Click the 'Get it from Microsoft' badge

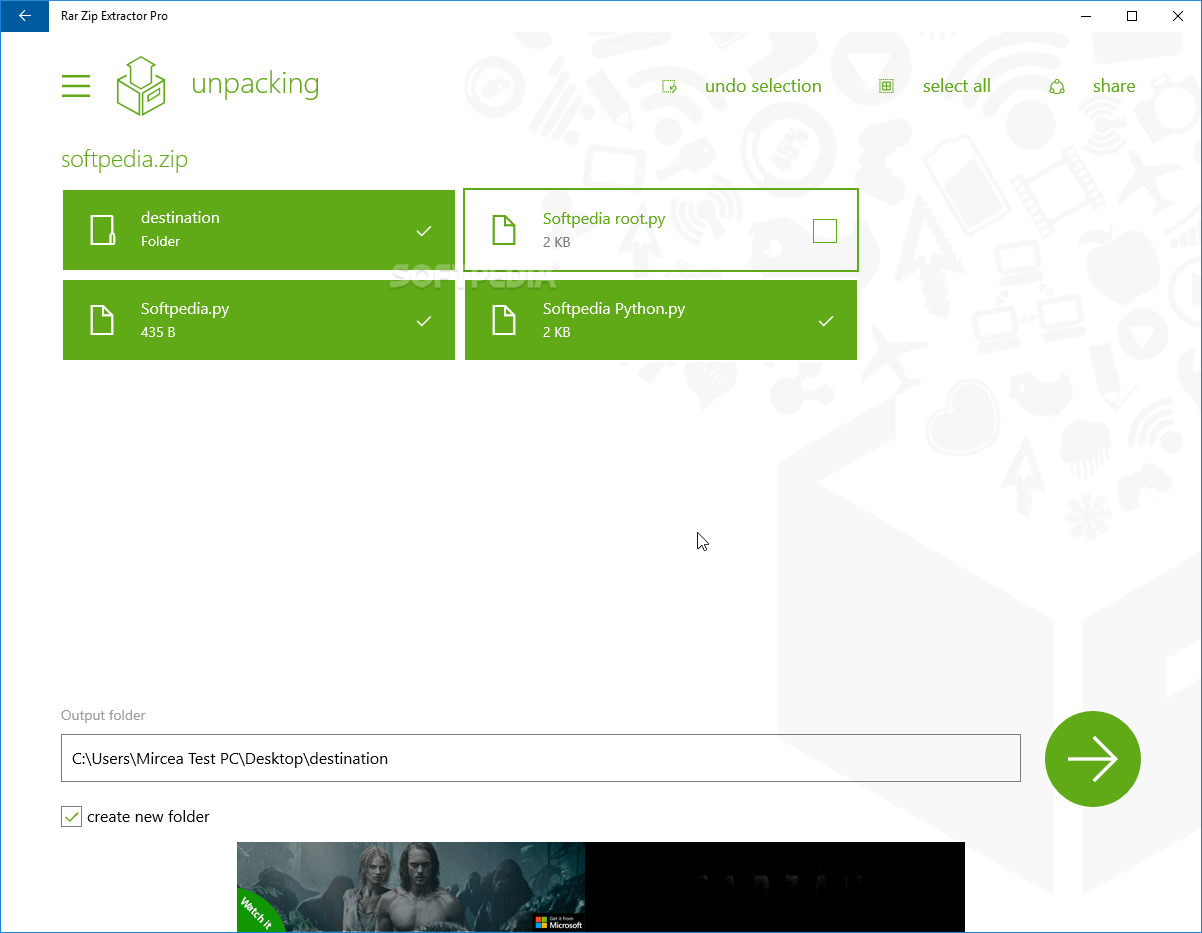pyautogui.click(x=559, y=921)
